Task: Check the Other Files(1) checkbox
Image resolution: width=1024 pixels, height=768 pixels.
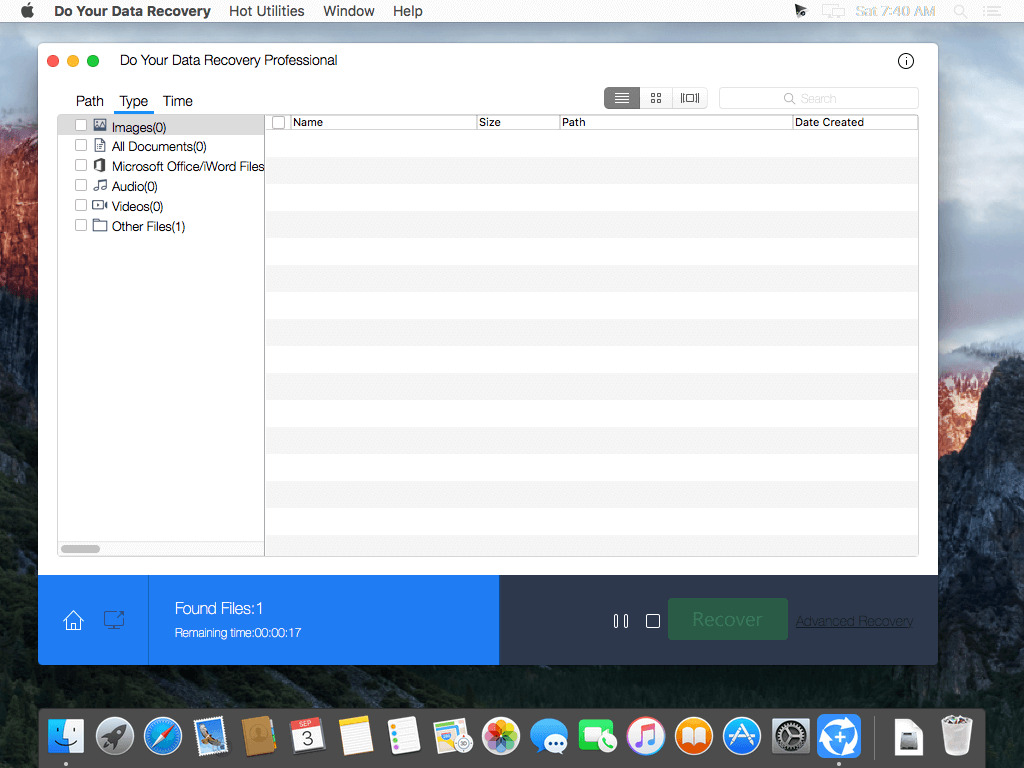Action: [81, 225]
